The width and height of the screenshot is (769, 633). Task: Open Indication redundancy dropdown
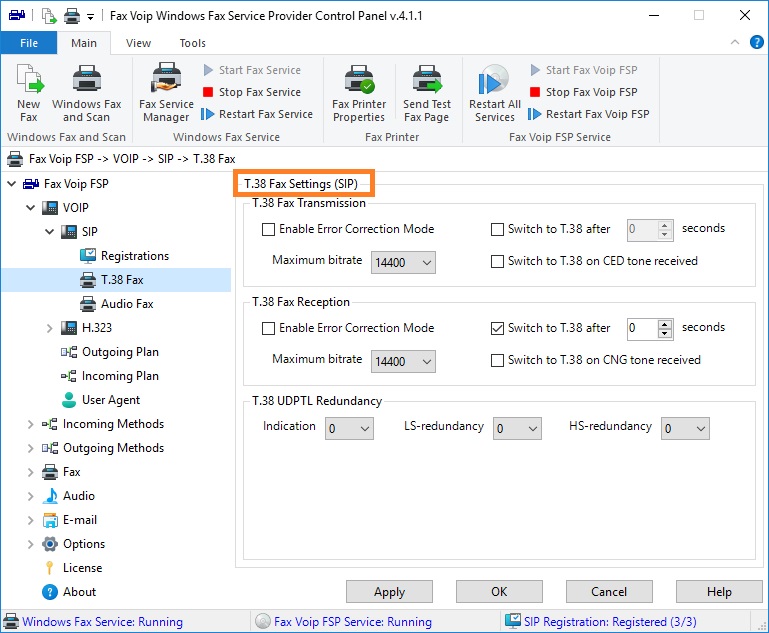[349, 428]
